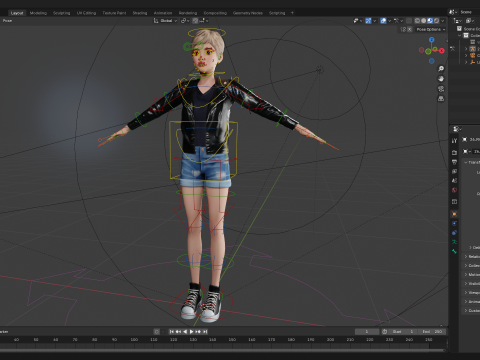The image size is (480, 360).
Task: Open the Object Constraints properties tab
Action: (454, 233)
